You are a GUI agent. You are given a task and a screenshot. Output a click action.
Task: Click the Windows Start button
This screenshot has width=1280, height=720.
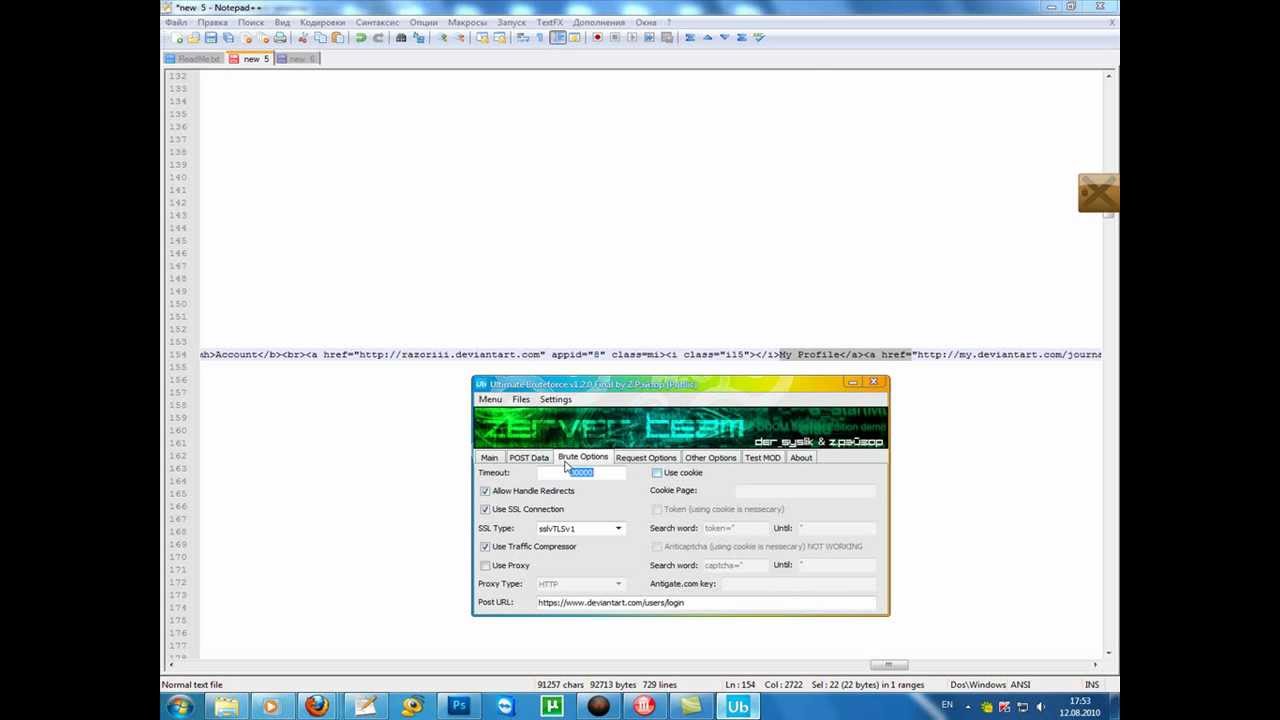point(181,706)
